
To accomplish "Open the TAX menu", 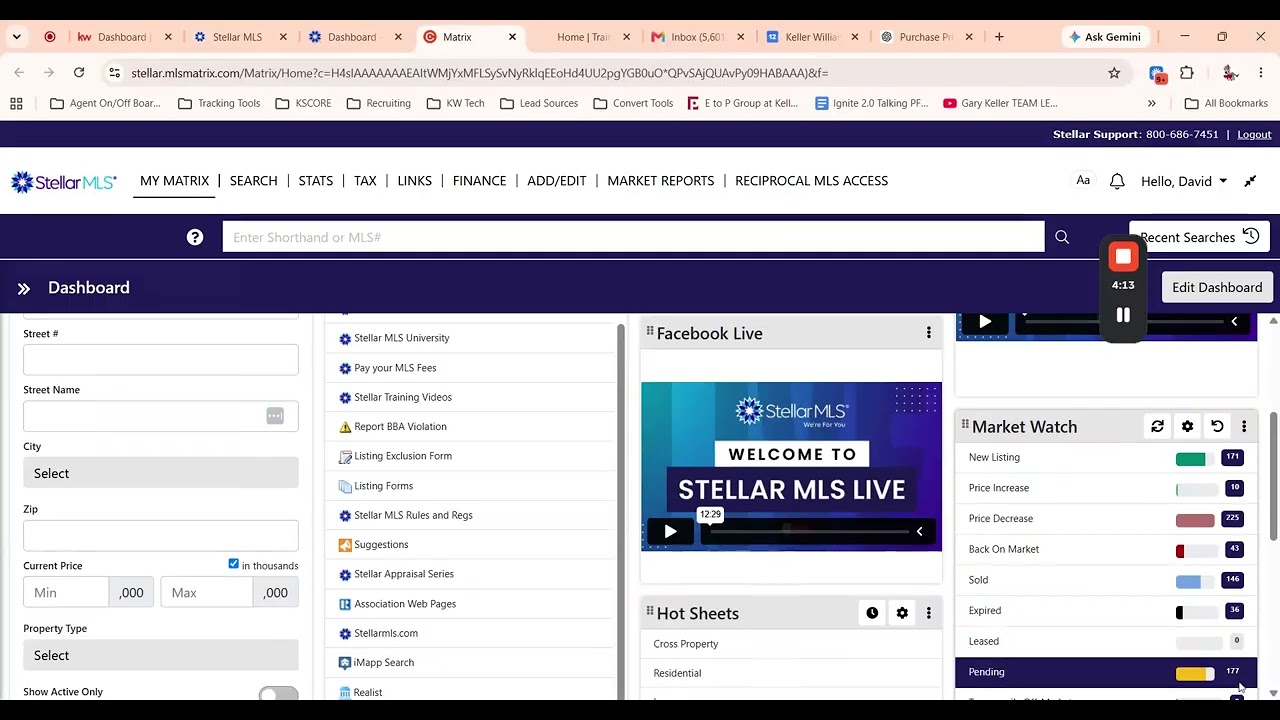I will (x=365, y=181).
